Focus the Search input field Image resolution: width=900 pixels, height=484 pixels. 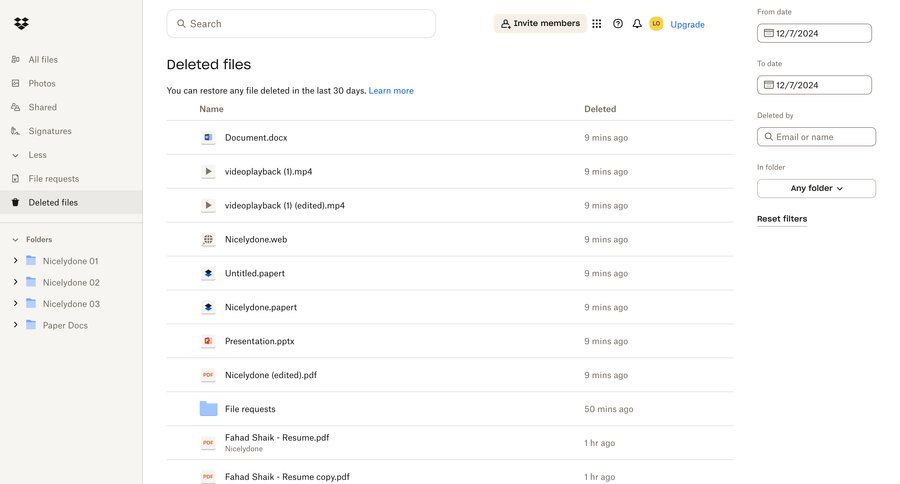tap(301, 24)
